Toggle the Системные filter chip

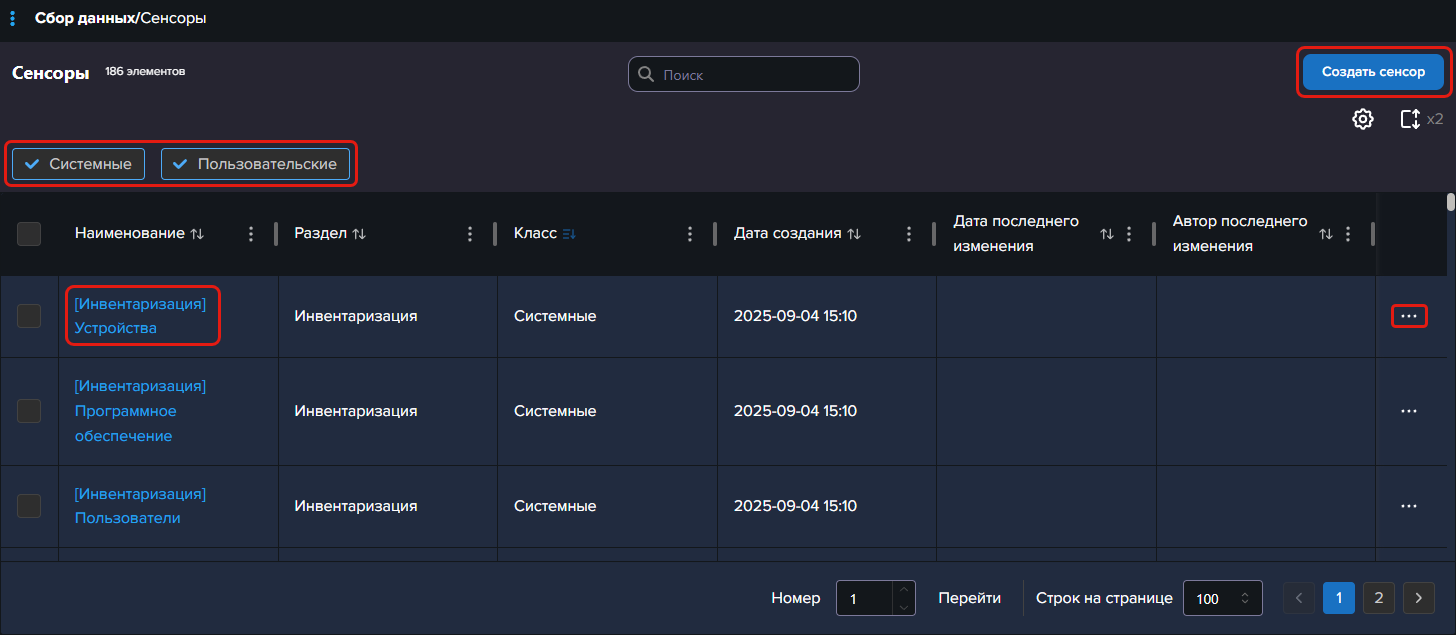78,164
